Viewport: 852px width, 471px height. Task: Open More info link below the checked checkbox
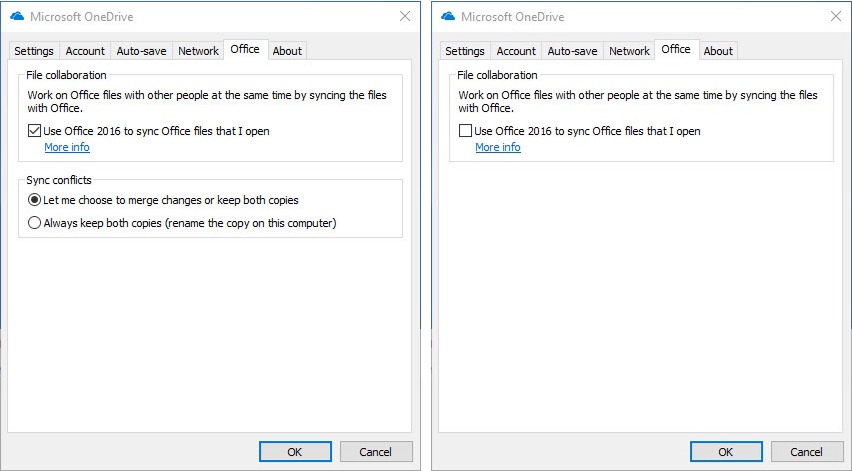[67, 147]
